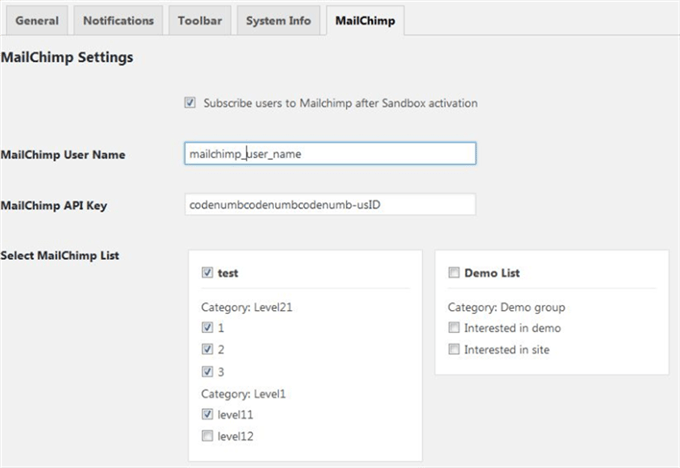Enable Interested in demo option
680x468 pixels.
(454, 327)
